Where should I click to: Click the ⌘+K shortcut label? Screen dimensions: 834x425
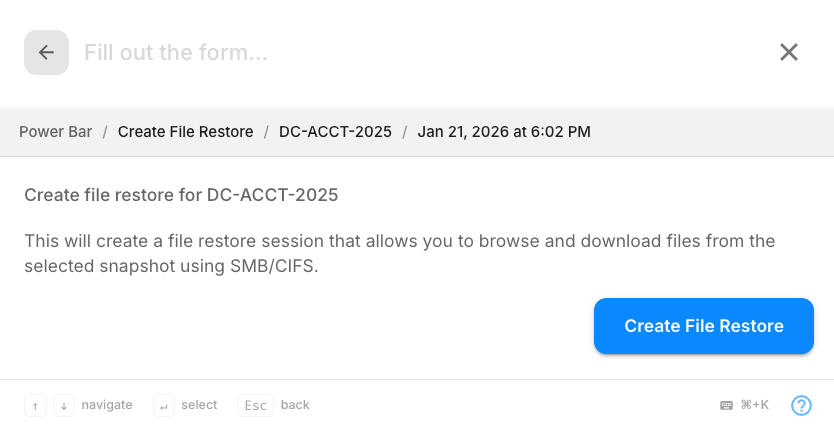(x=755, y=405)
